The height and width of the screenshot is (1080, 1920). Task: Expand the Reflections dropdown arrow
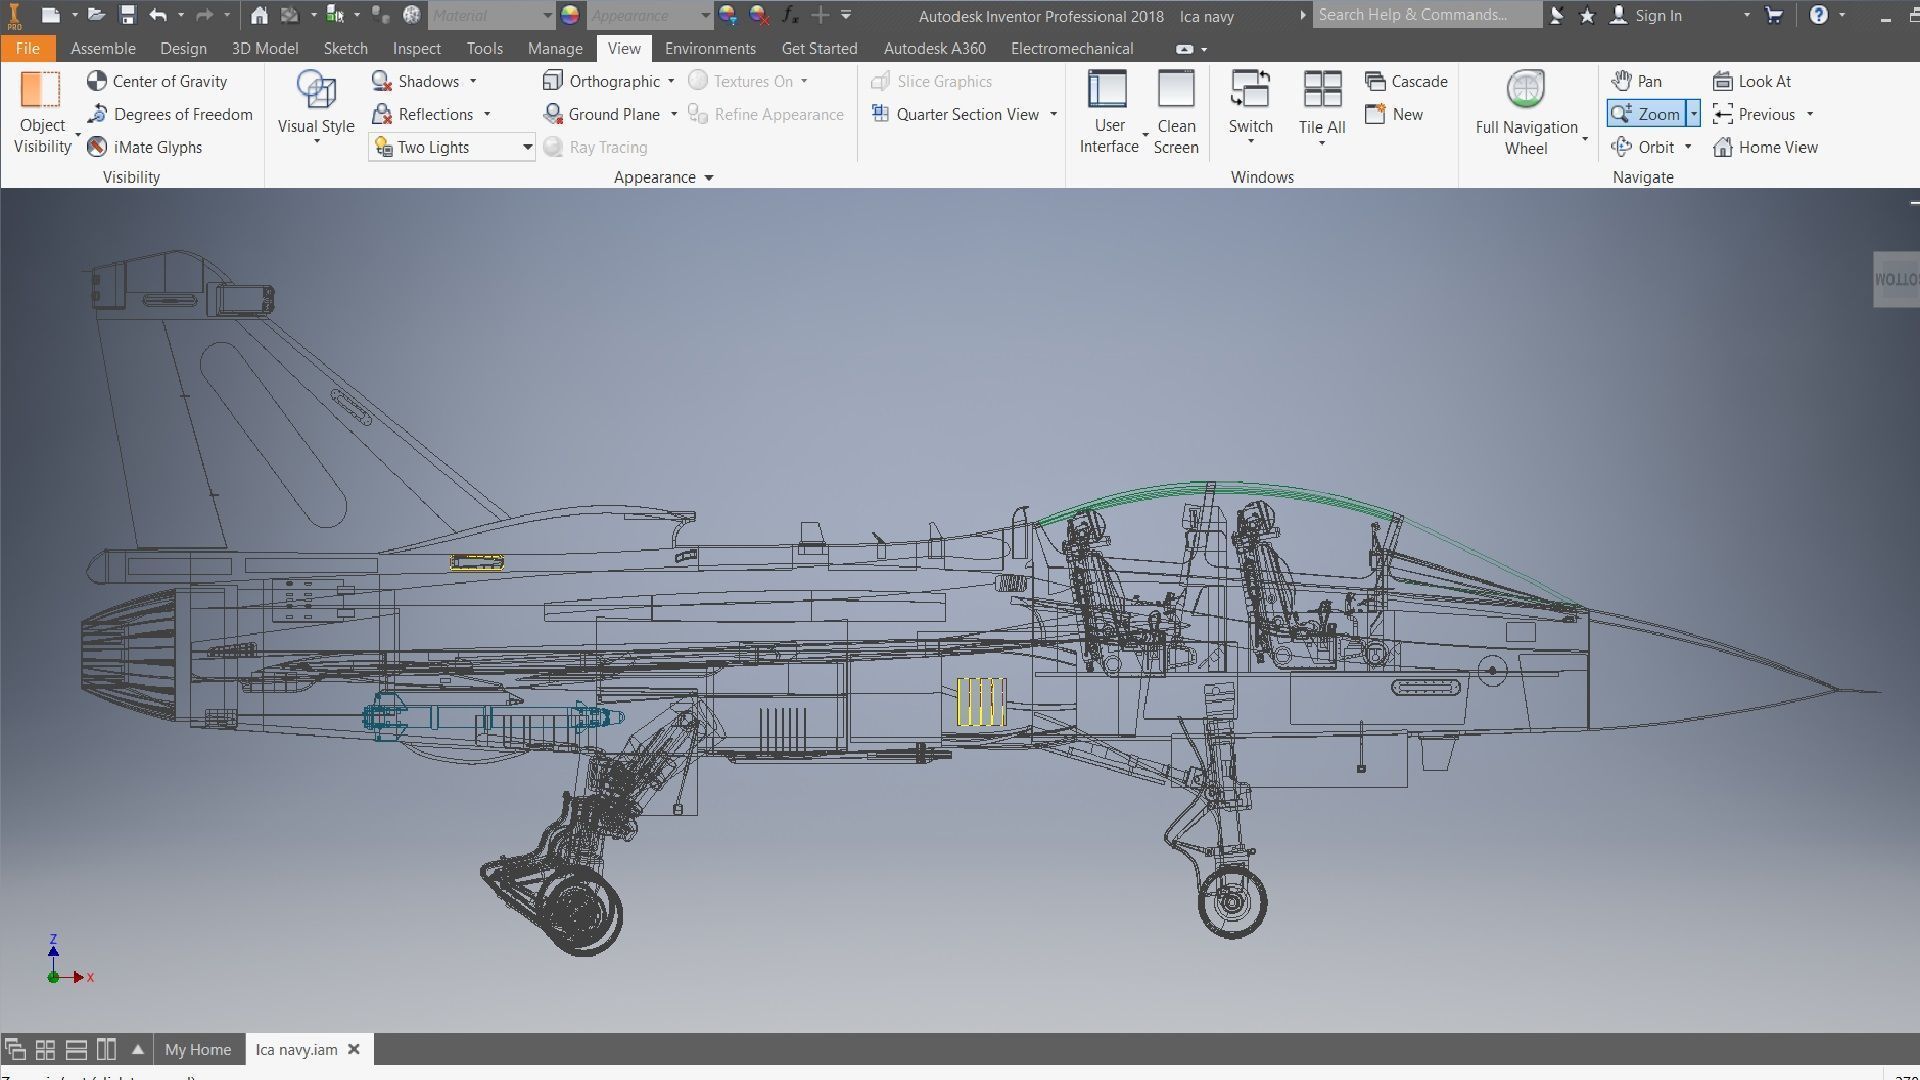click(487, 114)
